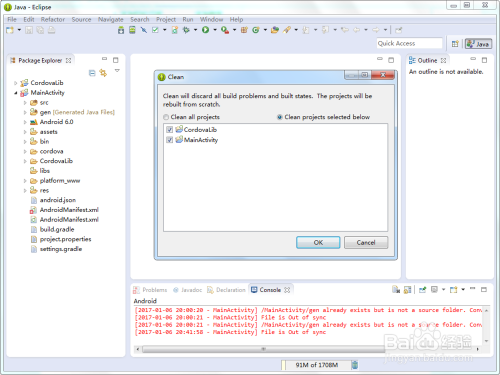Uncheck the MainActivity checkbox in Clean dialog

coord(170,140)
